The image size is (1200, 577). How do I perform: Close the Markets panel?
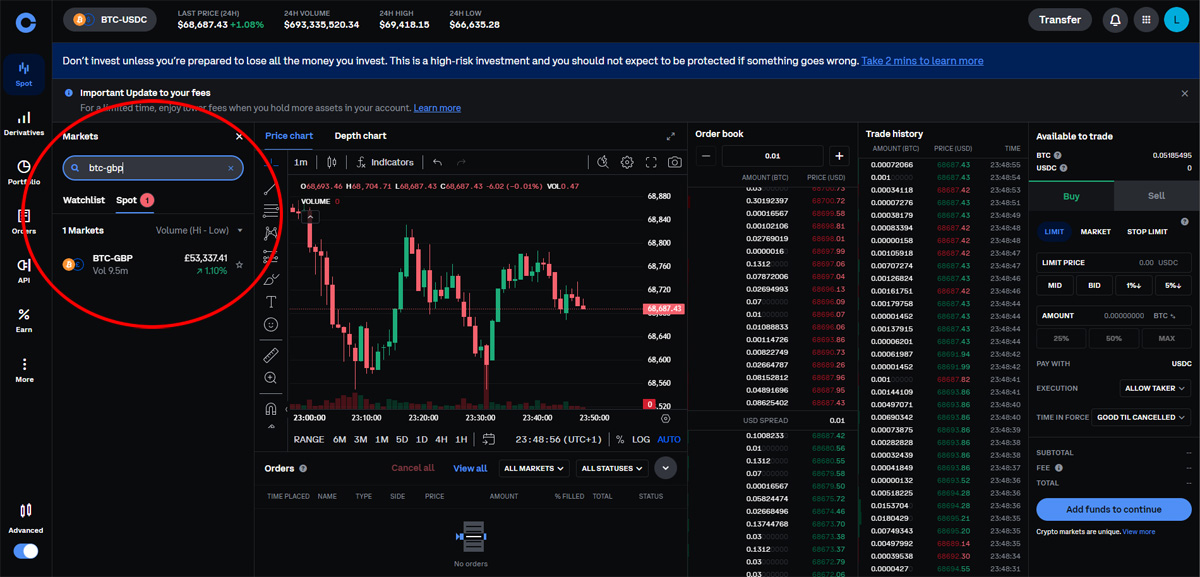pos(239,136)
